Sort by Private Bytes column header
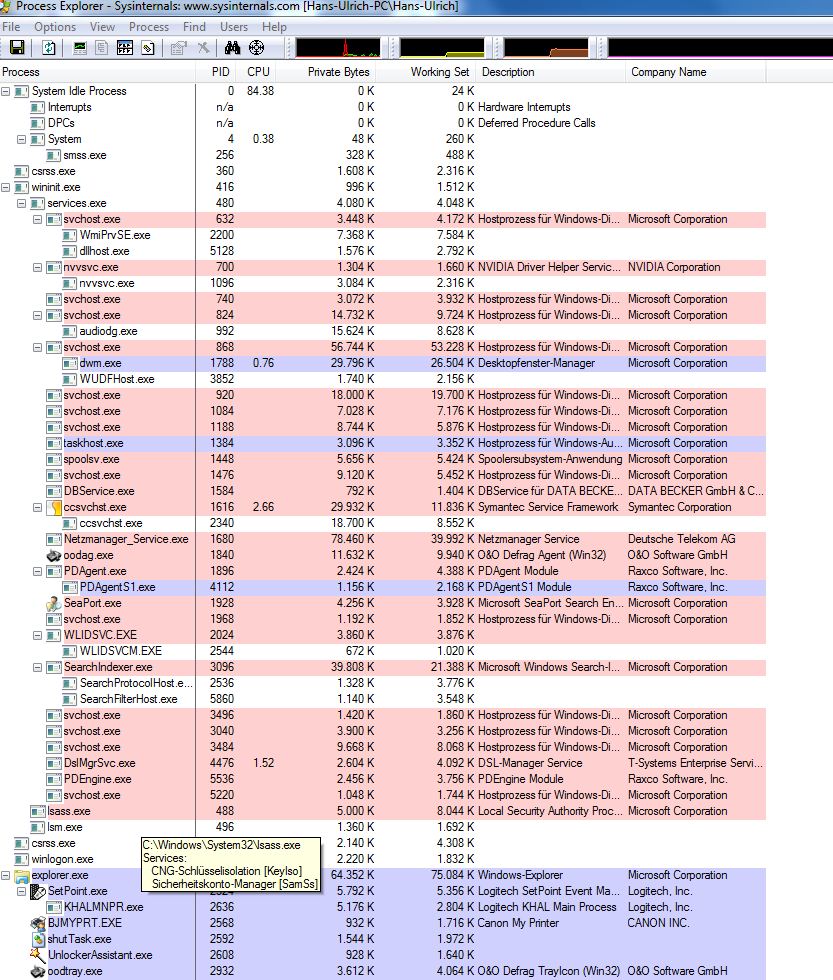 tap(326, 72)
